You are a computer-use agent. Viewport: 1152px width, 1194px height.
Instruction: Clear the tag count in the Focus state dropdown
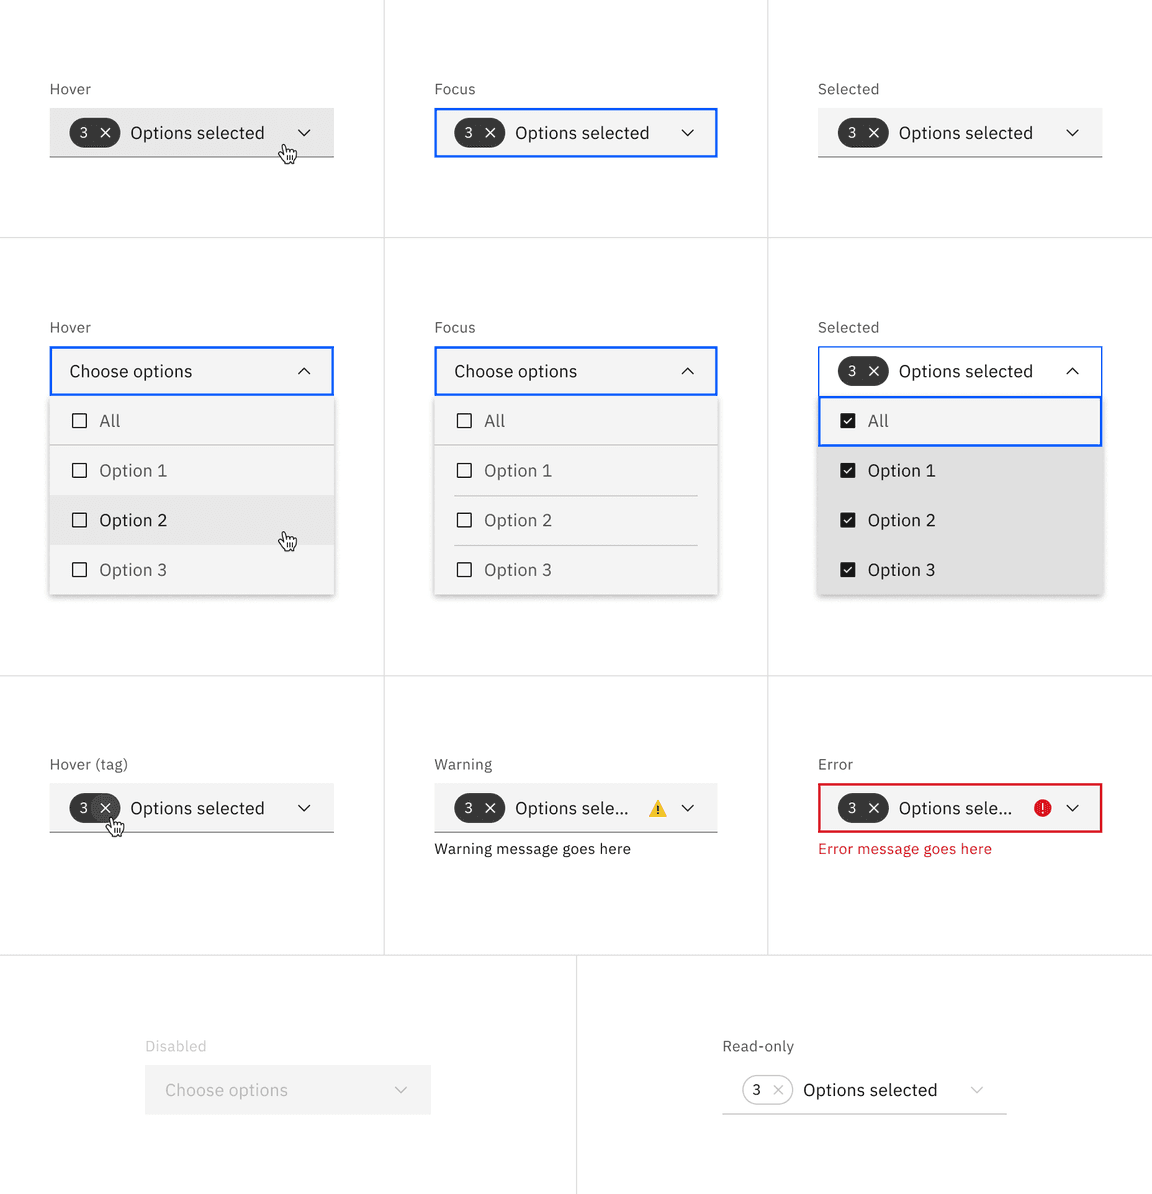(489, 132)
